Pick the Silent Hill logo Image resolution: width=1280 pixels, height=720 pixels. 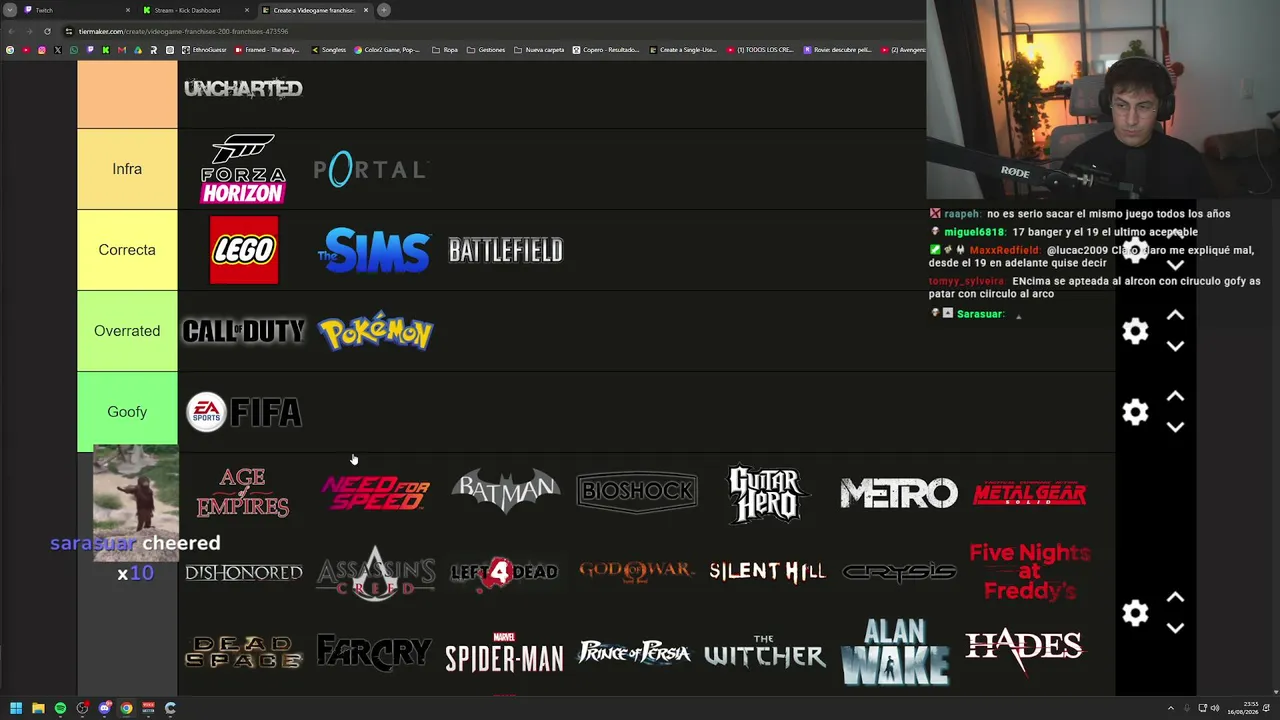pyautogui.click(x=767, y=571)
